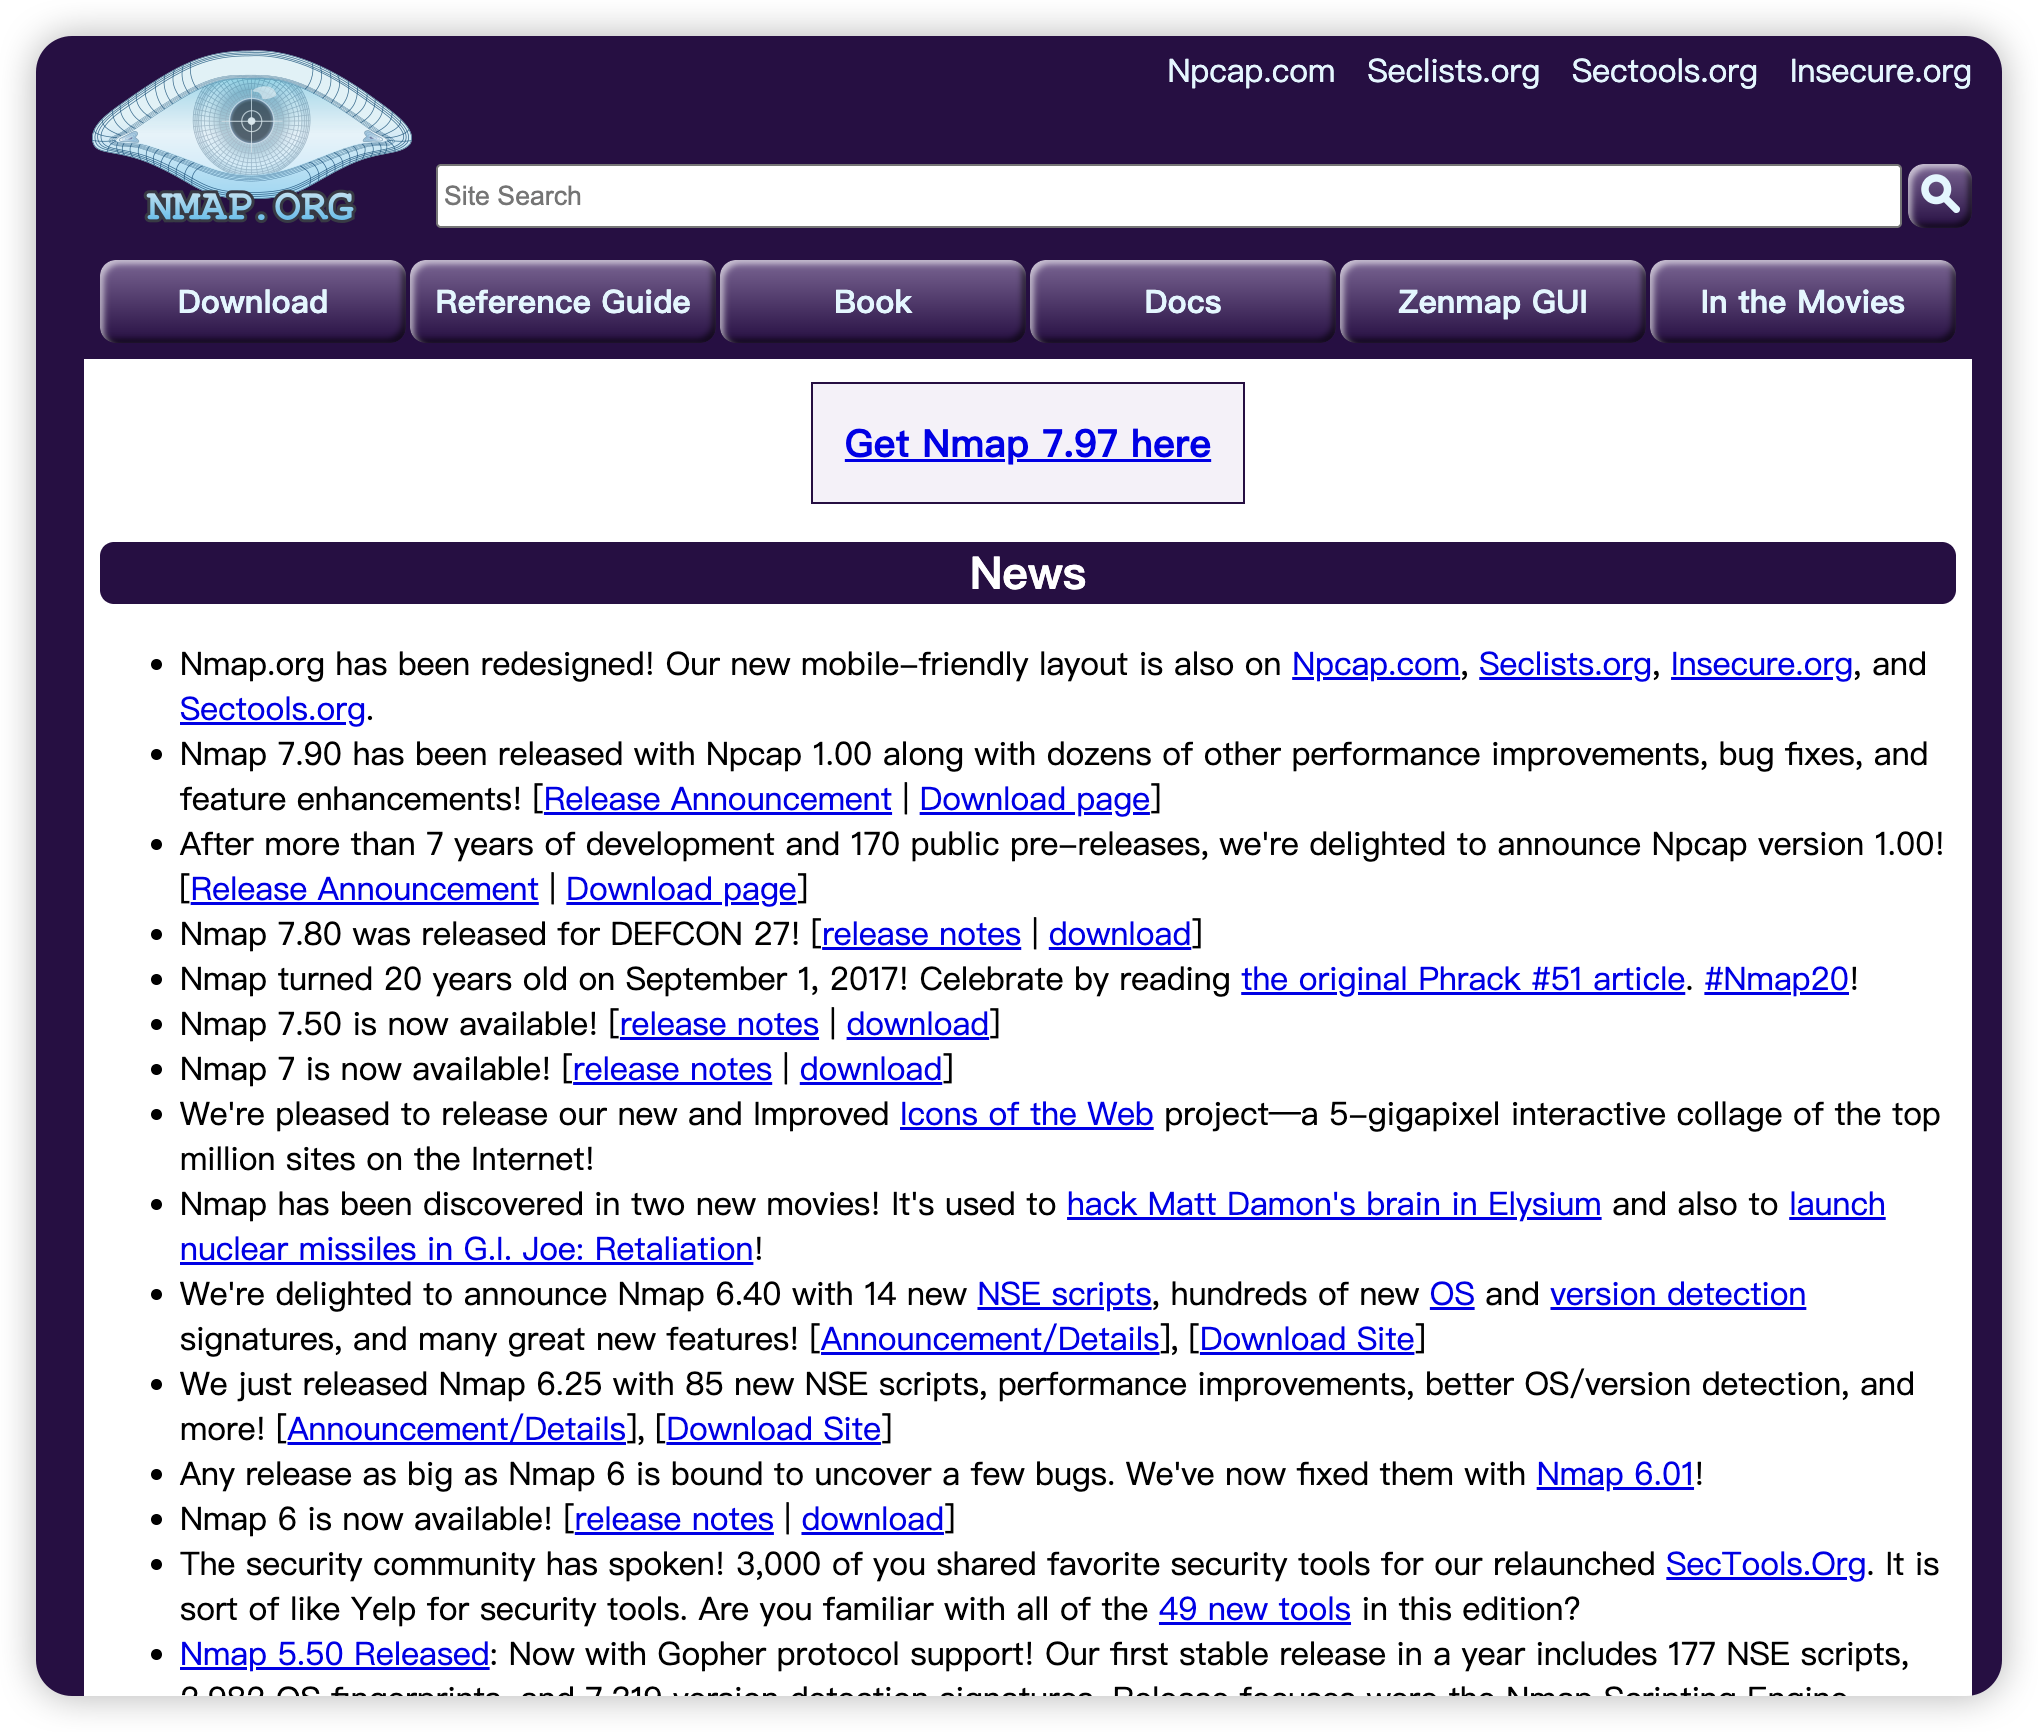
Task: Click the 49 new tools link
Action: tap(1254, 1609)
